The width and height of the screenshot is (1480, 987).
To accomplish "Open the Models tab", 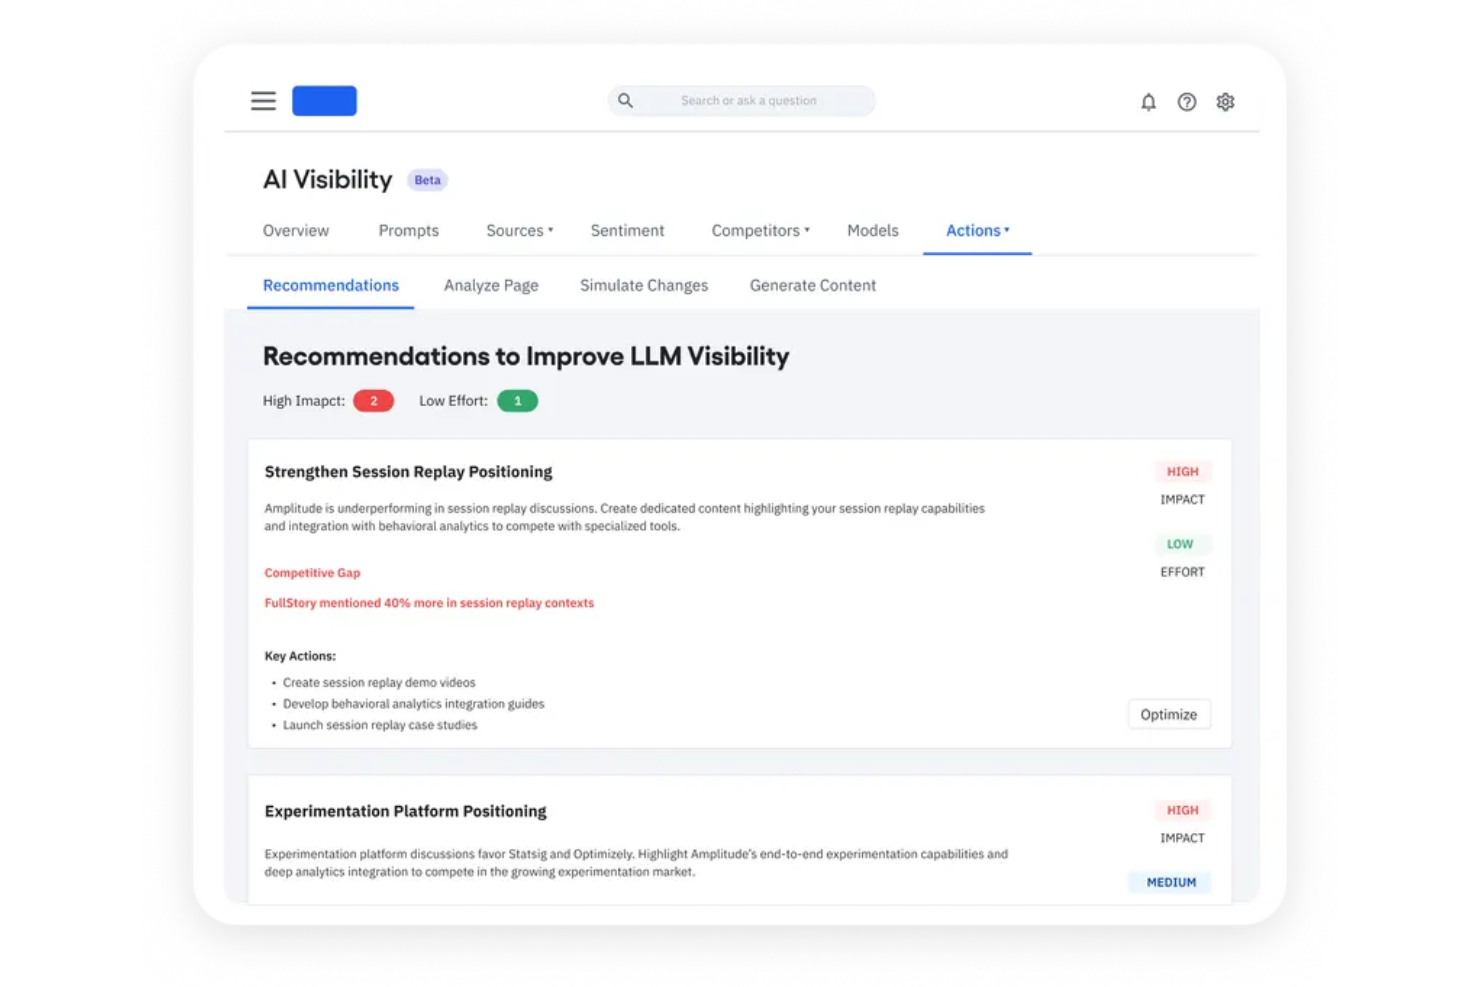I will click(x=871, y=230).
